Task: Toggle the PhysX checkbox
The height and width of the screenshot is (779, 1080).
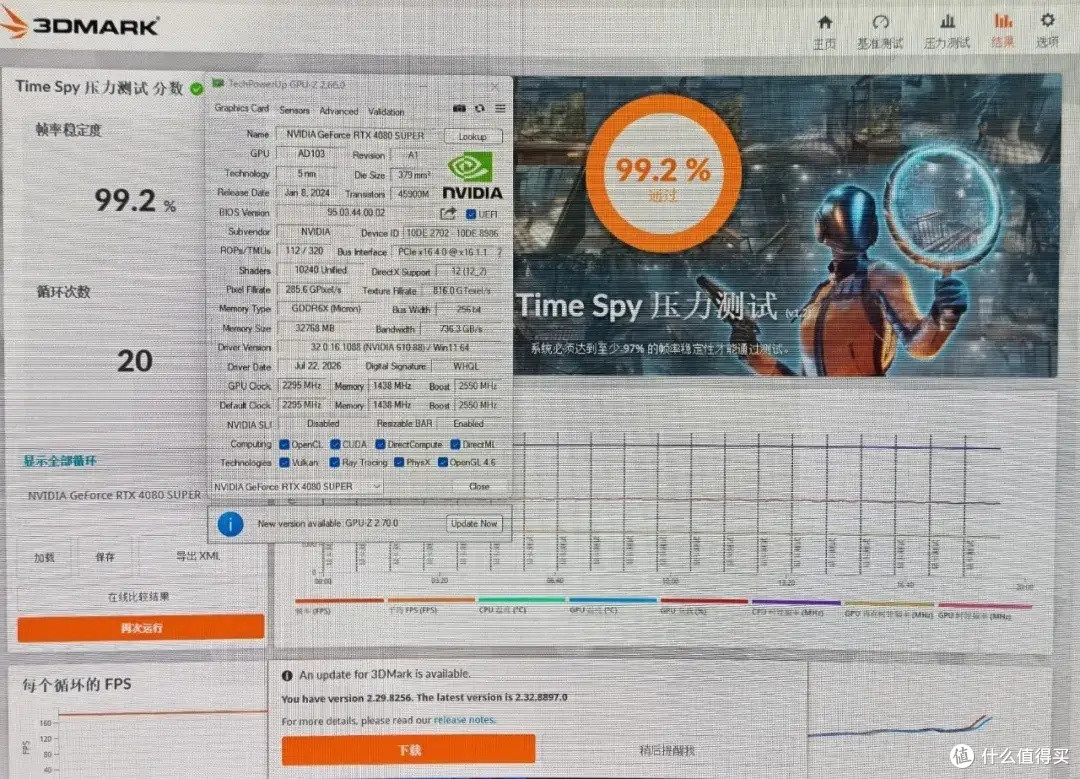Action: 399,462
